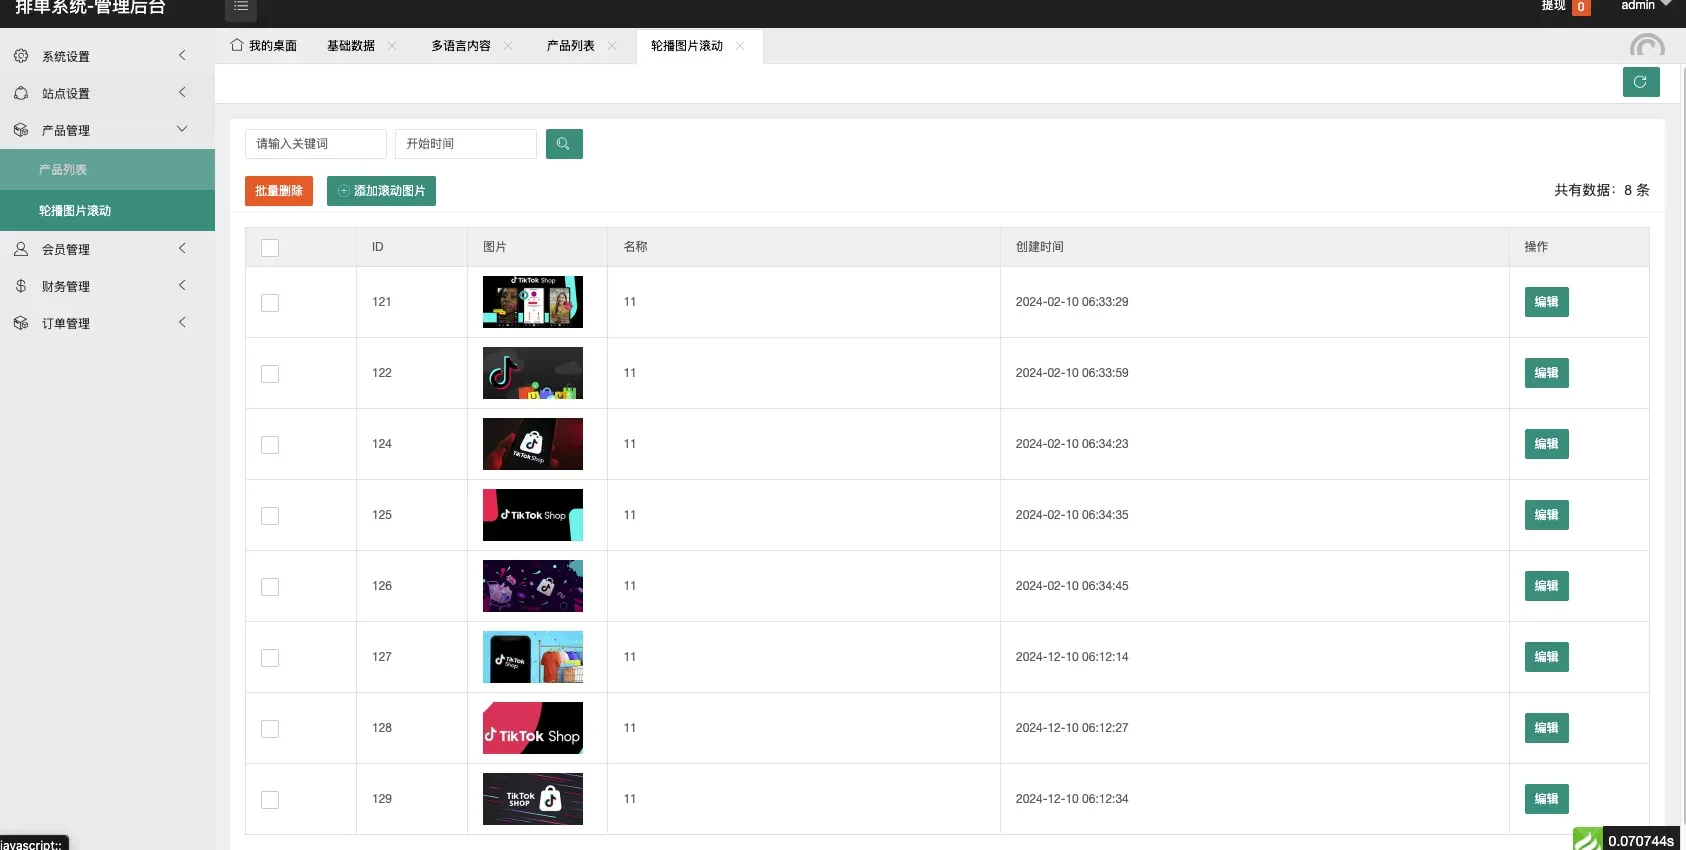This screenshot has height=850, width=1686.
Task: Open 产品列表 in the sidebar submenu
Action: 63,170
